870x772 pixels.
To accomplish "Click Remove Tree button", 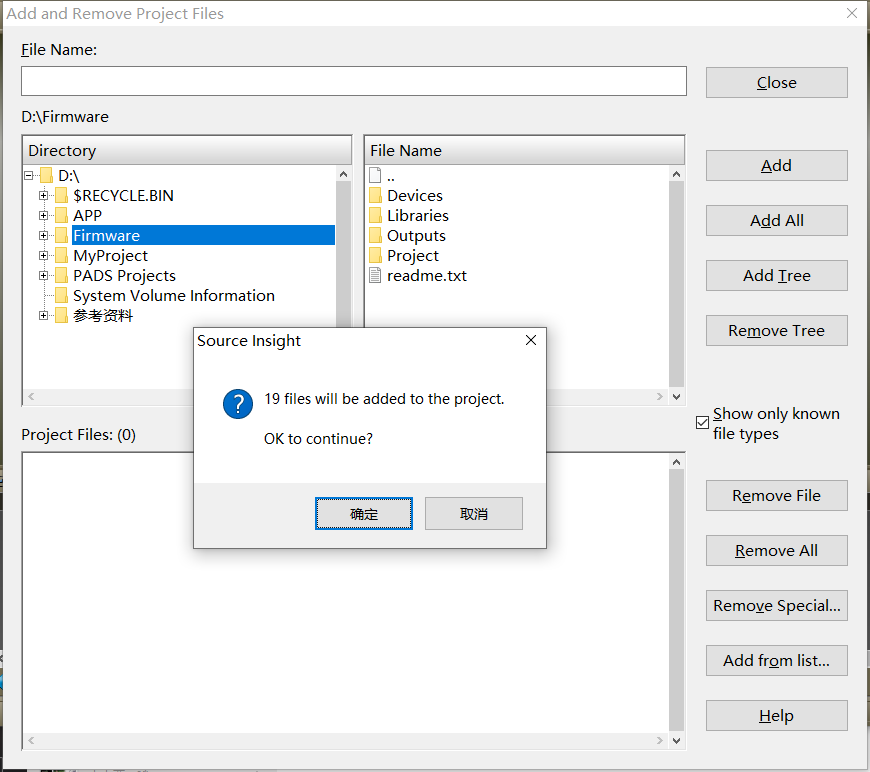I will (x=776, y=330).
